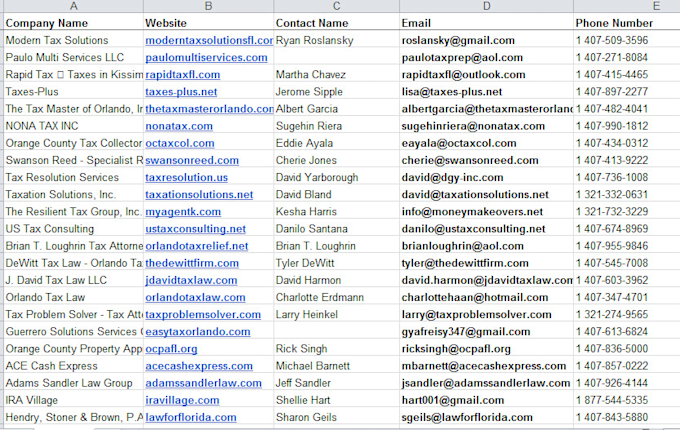Screen dimensions: 680x430
Task: Select column D header
Action: pos(487,6)
